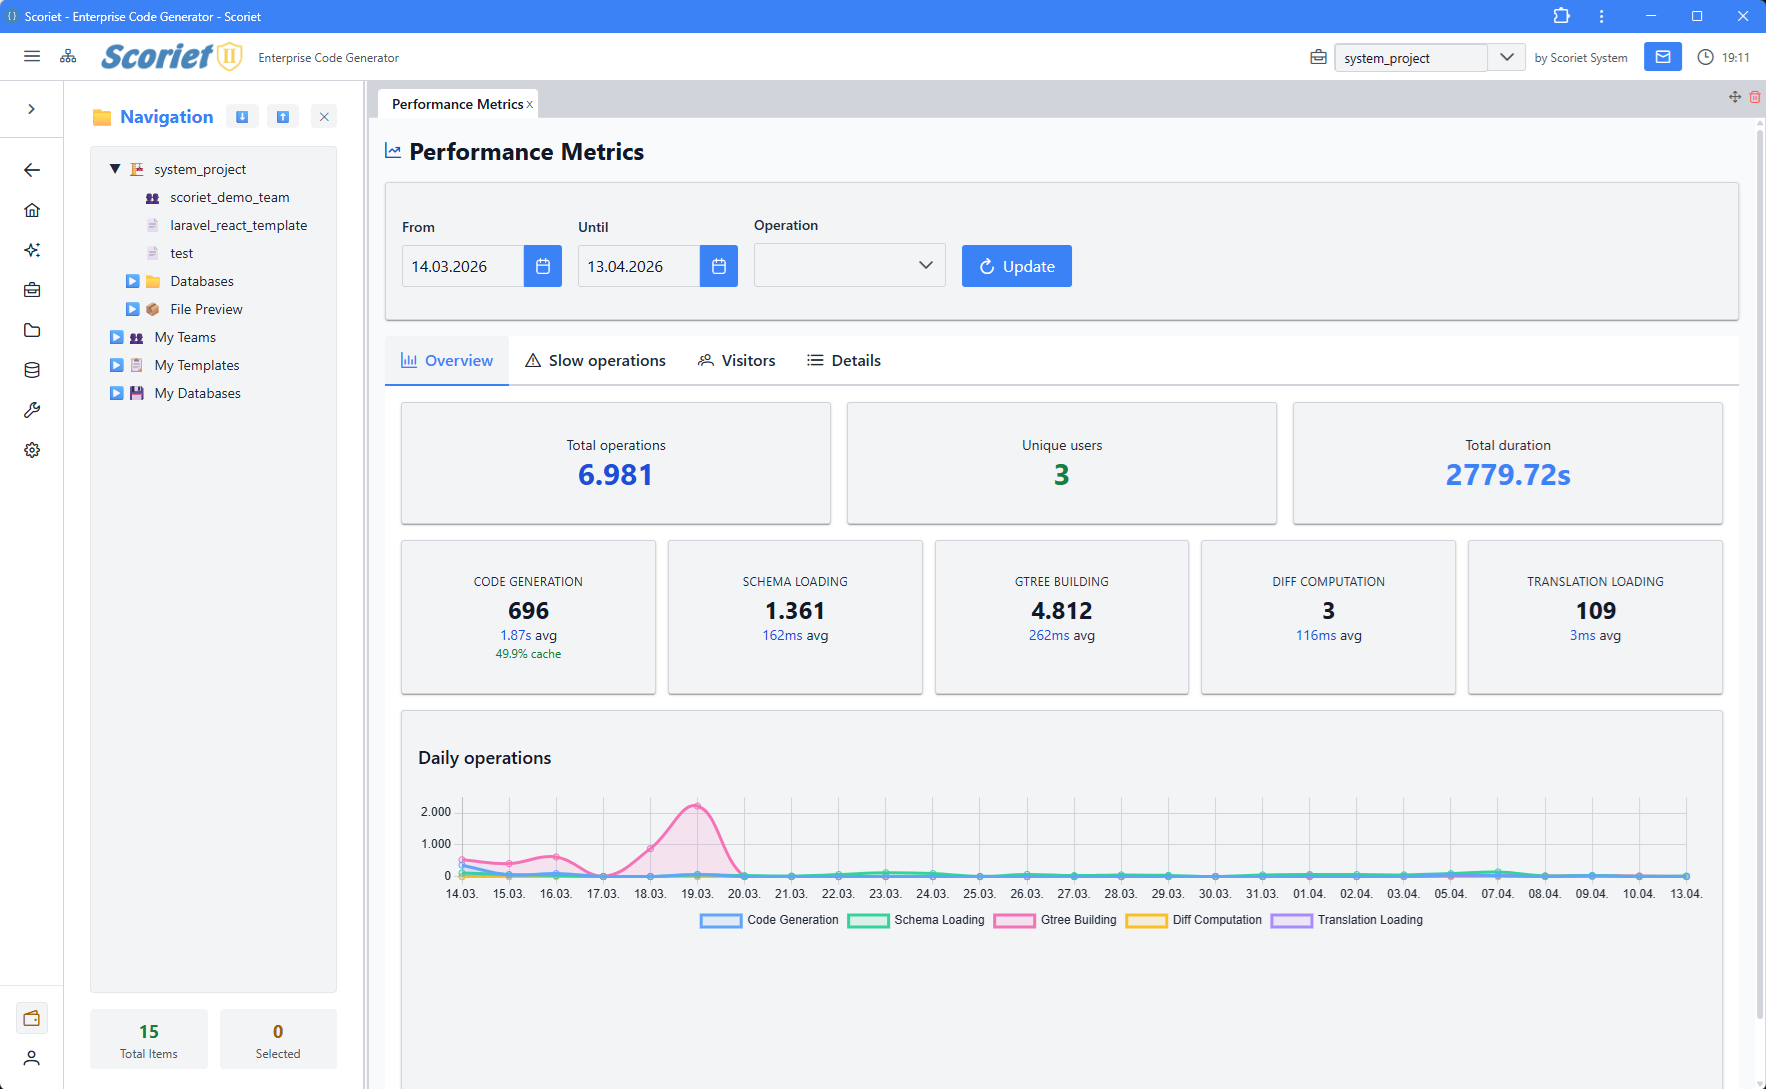Toggle Gtree Building in the chart legend
The image size is (1766, 1089).
coord(1076,920)
